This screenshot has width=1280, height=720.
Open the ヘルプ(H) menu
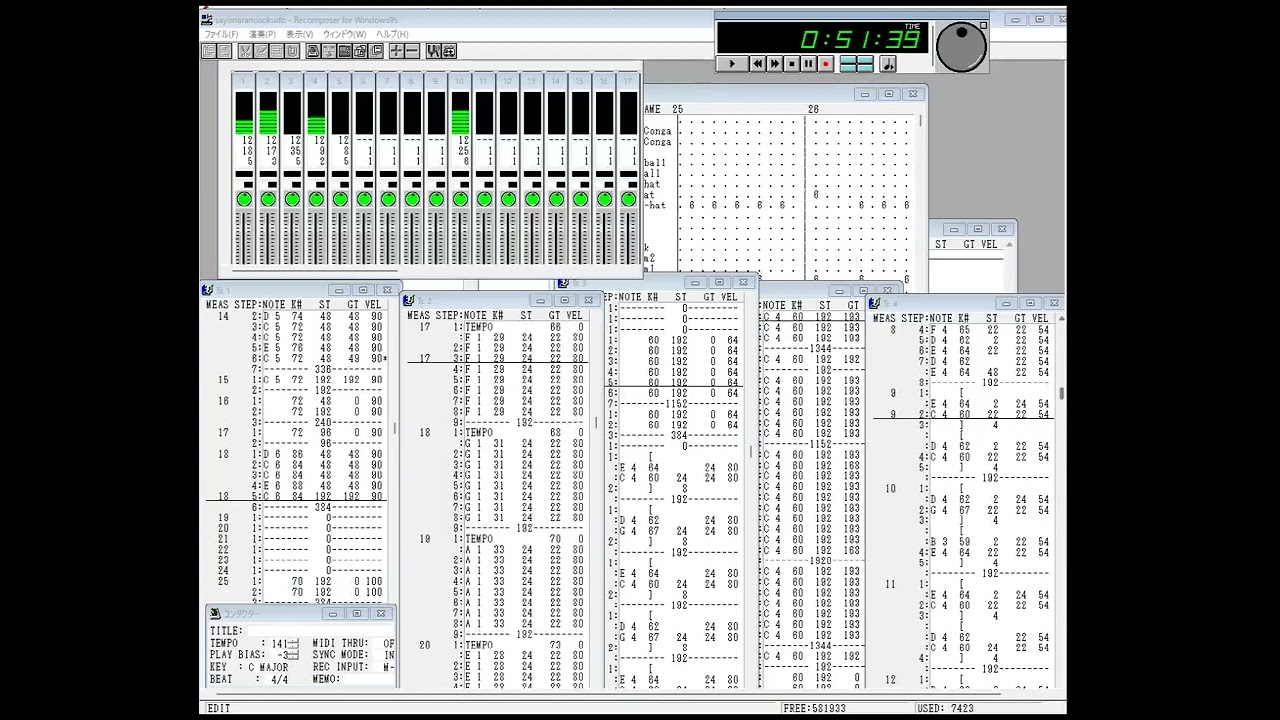[392, 34]
